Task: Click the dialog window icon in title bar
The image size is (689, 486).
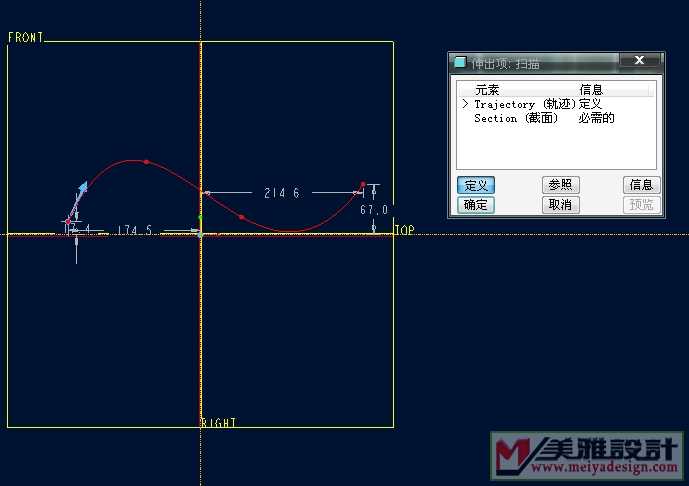Action: pos(460,62)
